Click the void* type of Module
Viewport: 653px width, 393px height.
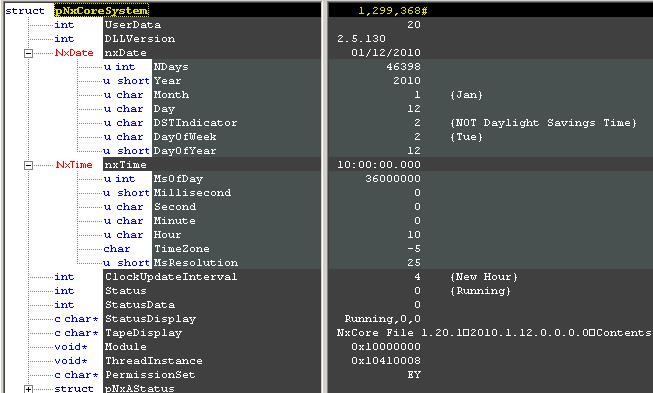pyautogui.click(x=71, y=347)
